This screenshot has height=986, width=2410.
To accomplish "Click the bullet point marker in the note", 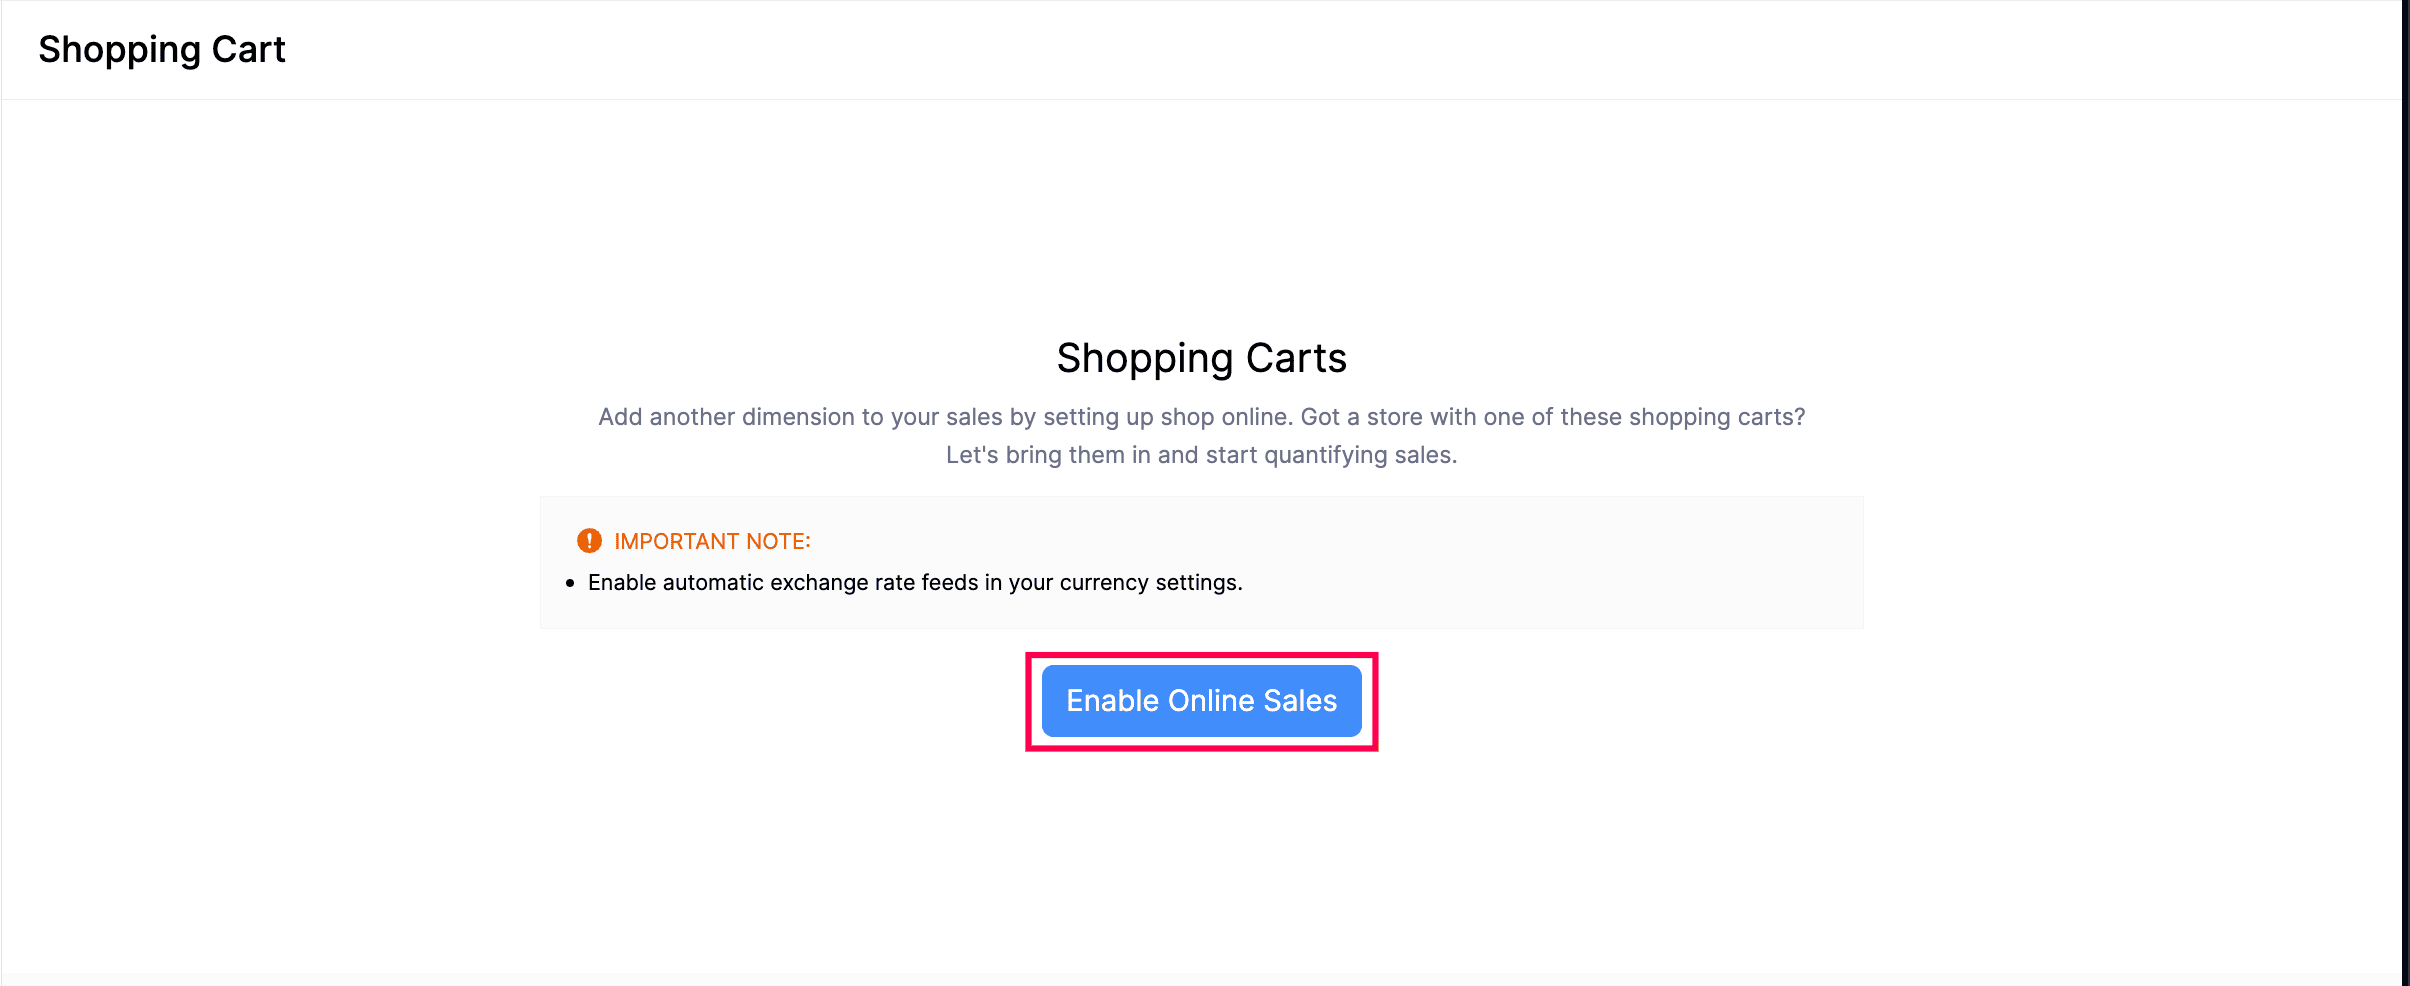I will [x=571, y=583].
